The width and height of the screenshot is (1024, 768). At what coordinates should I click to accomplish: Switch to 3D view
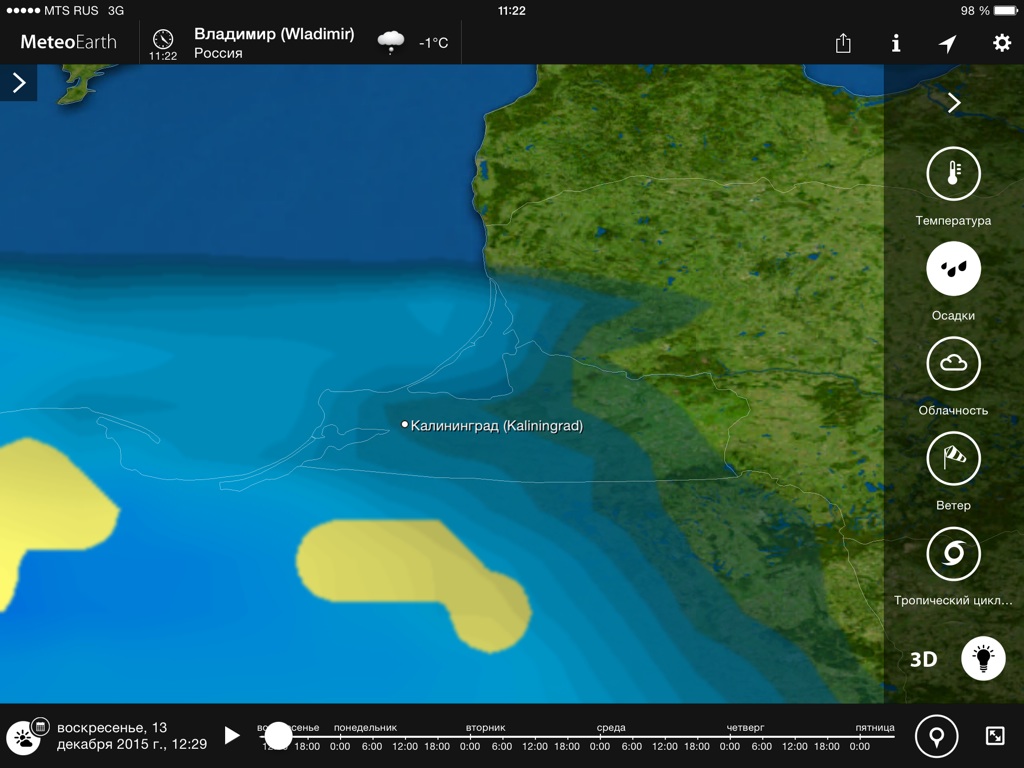[x=923, y=660]
